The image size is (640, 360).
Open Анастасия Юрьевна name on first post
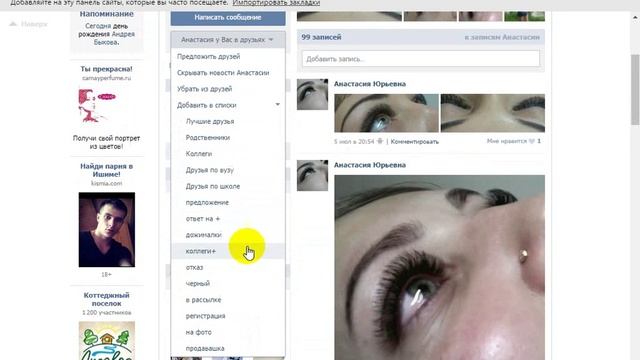point(370,84)
